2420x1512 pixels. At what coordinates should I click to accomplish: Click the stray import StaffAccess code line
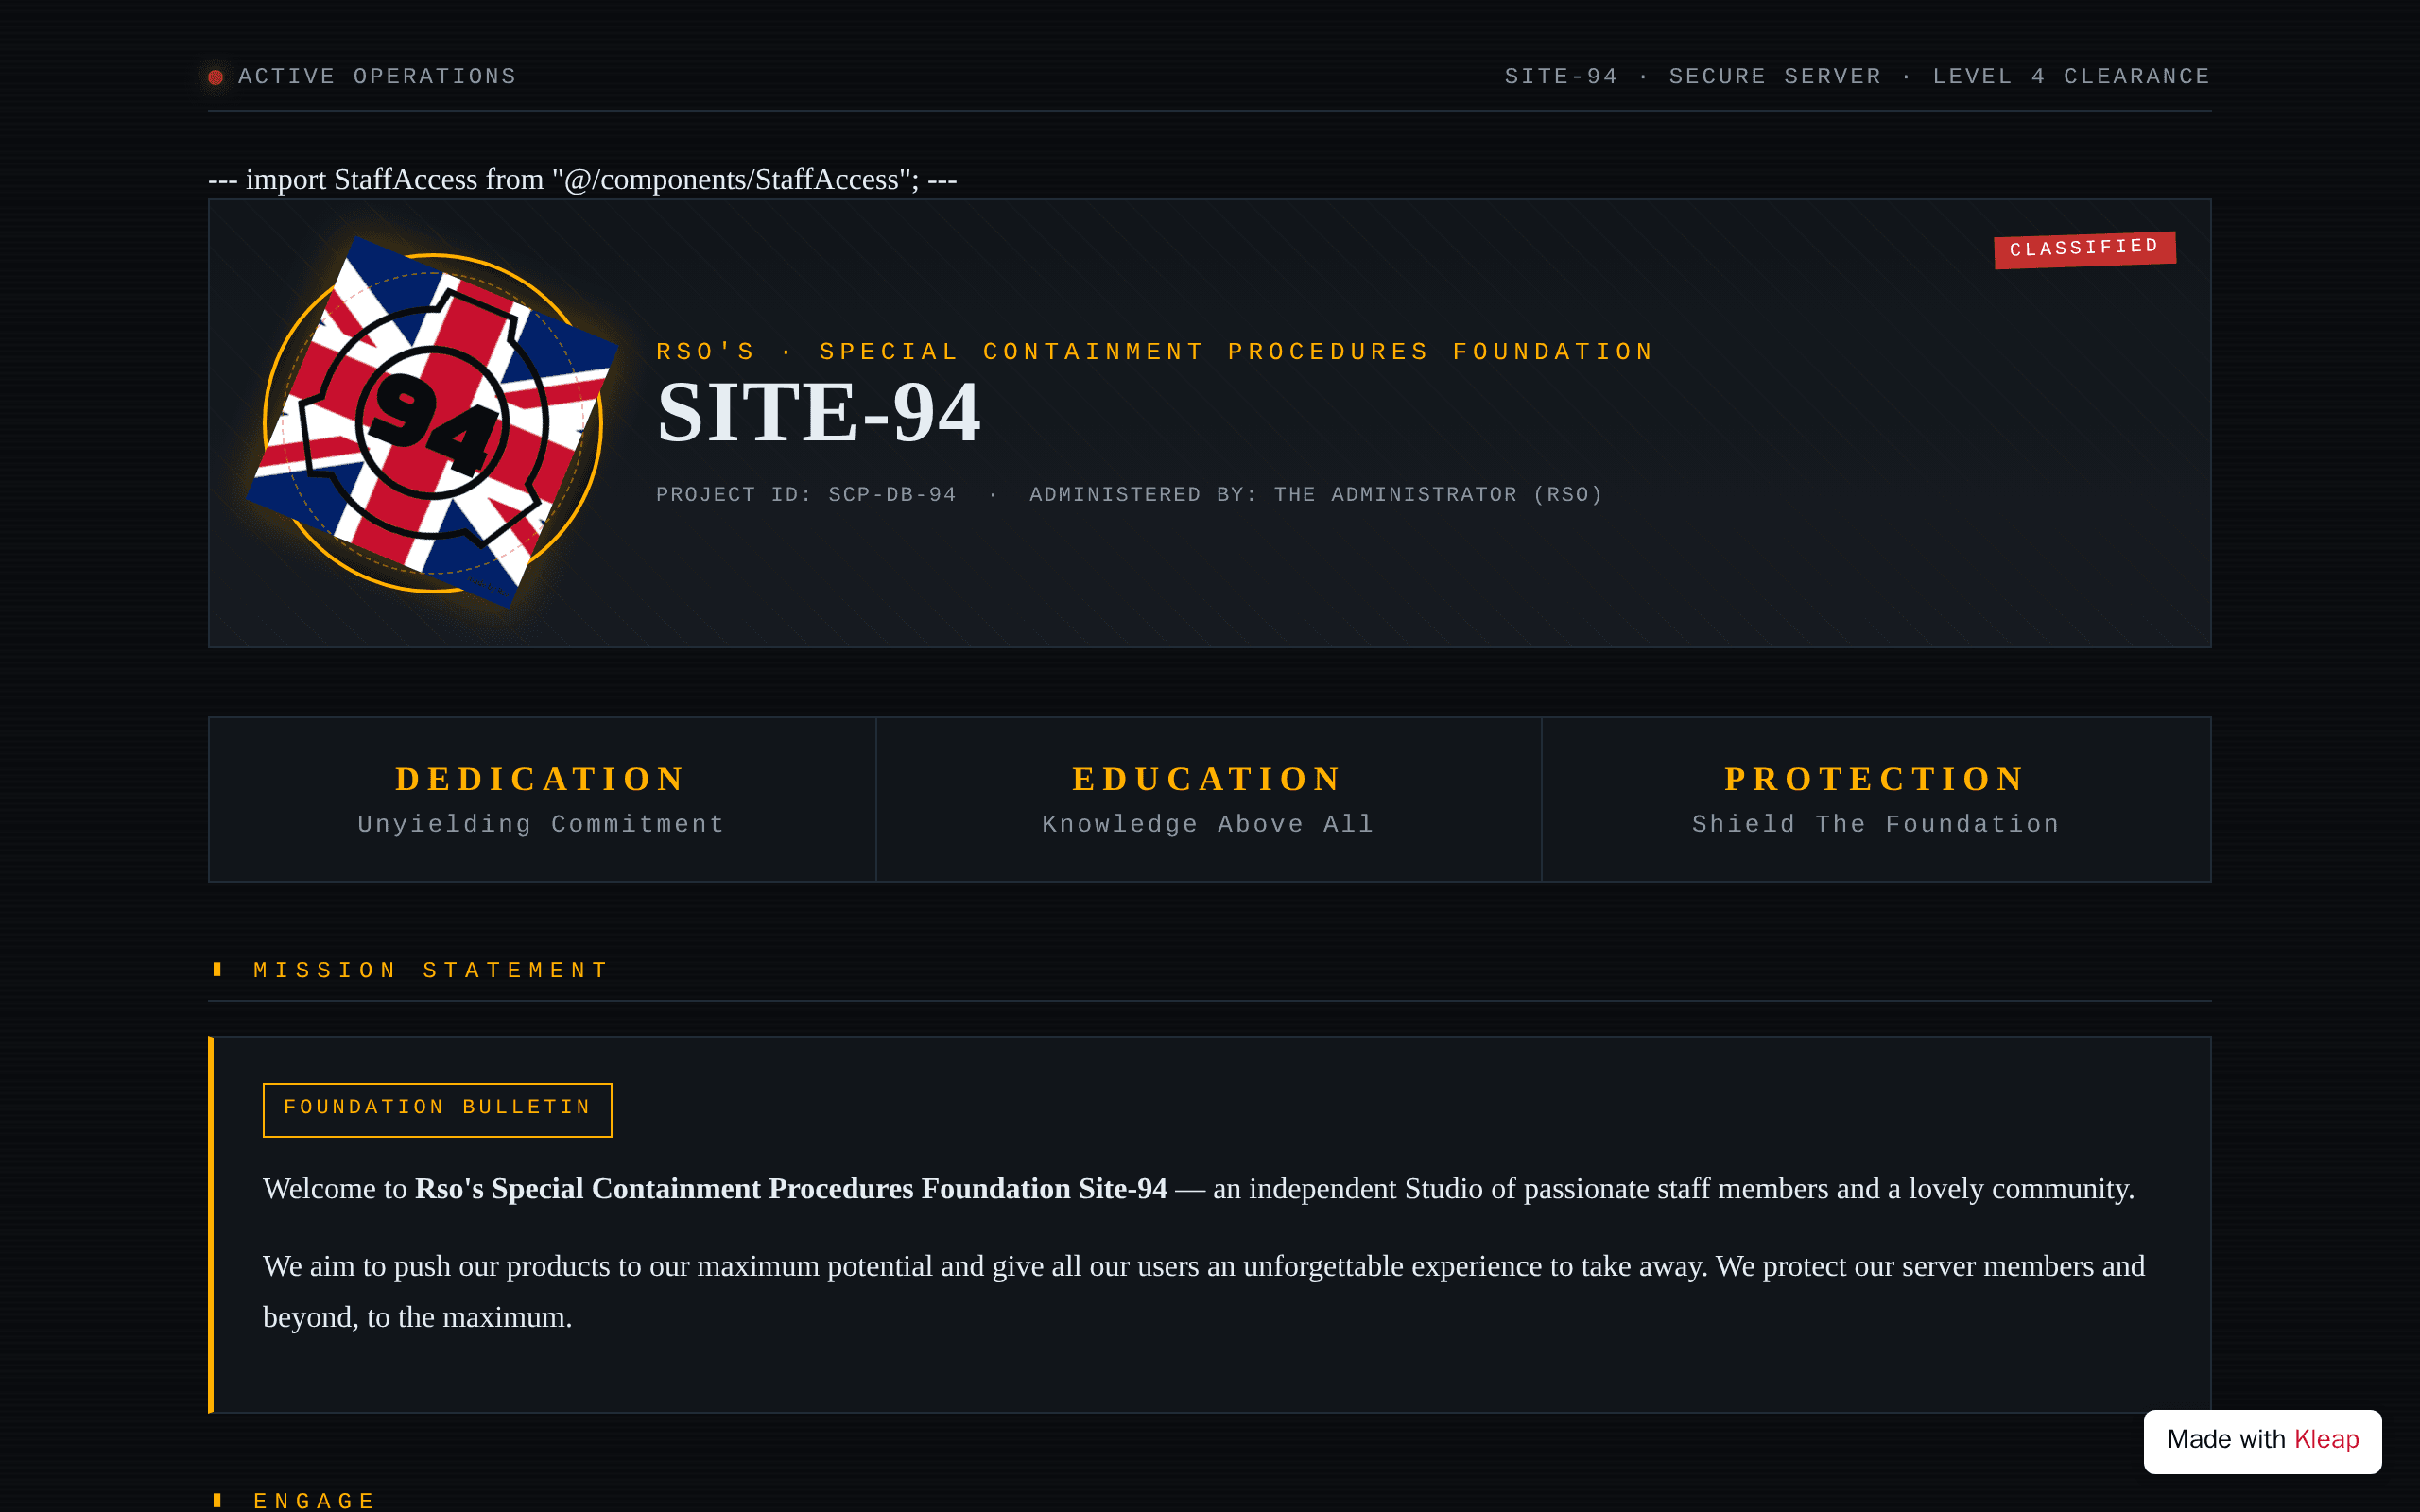tap(583, 180)
